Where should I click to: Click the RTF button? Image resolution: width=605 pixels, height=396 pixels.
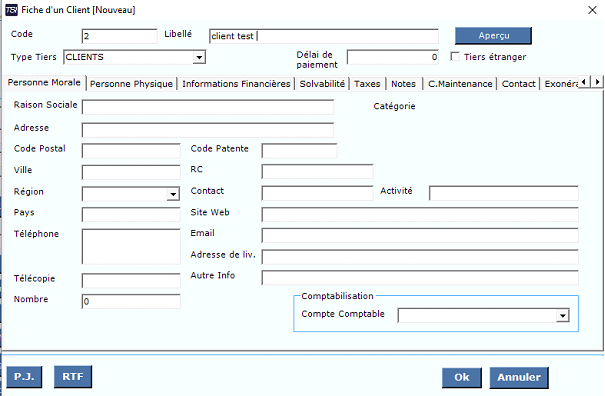pyautogui.click(x=73, y=377)
